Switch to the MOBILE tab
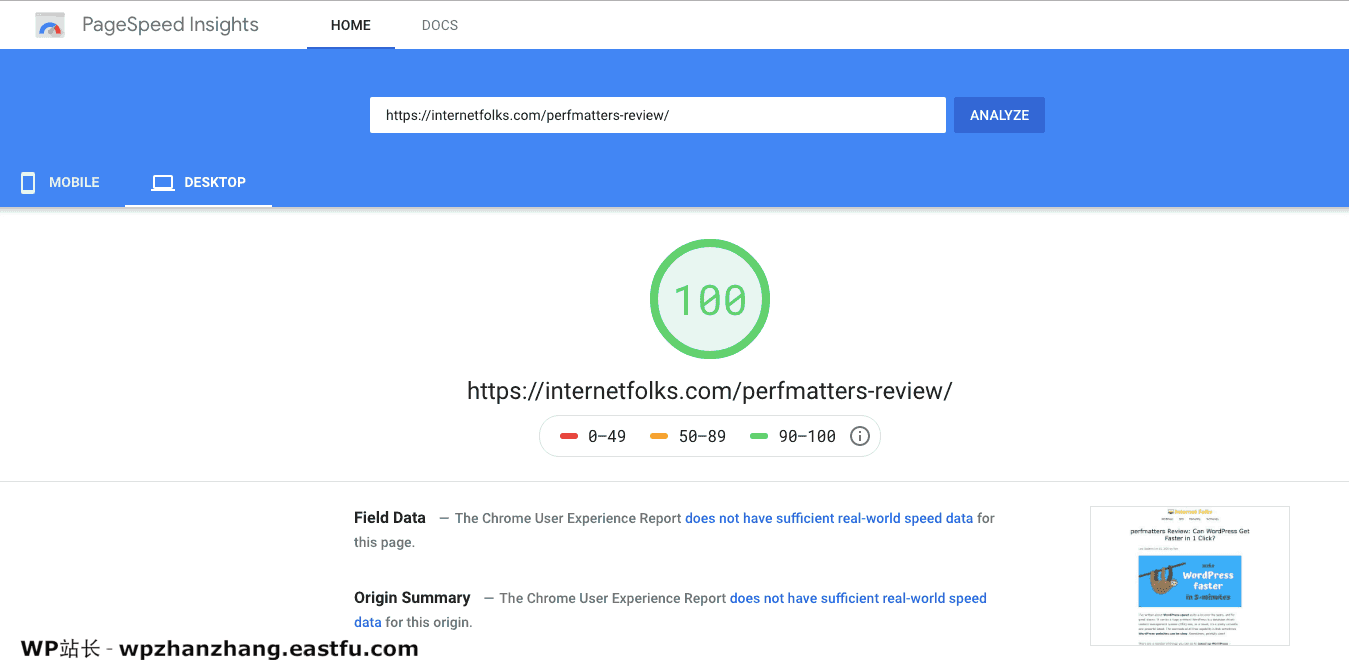The image size is (1349, 670). (62, 182)
